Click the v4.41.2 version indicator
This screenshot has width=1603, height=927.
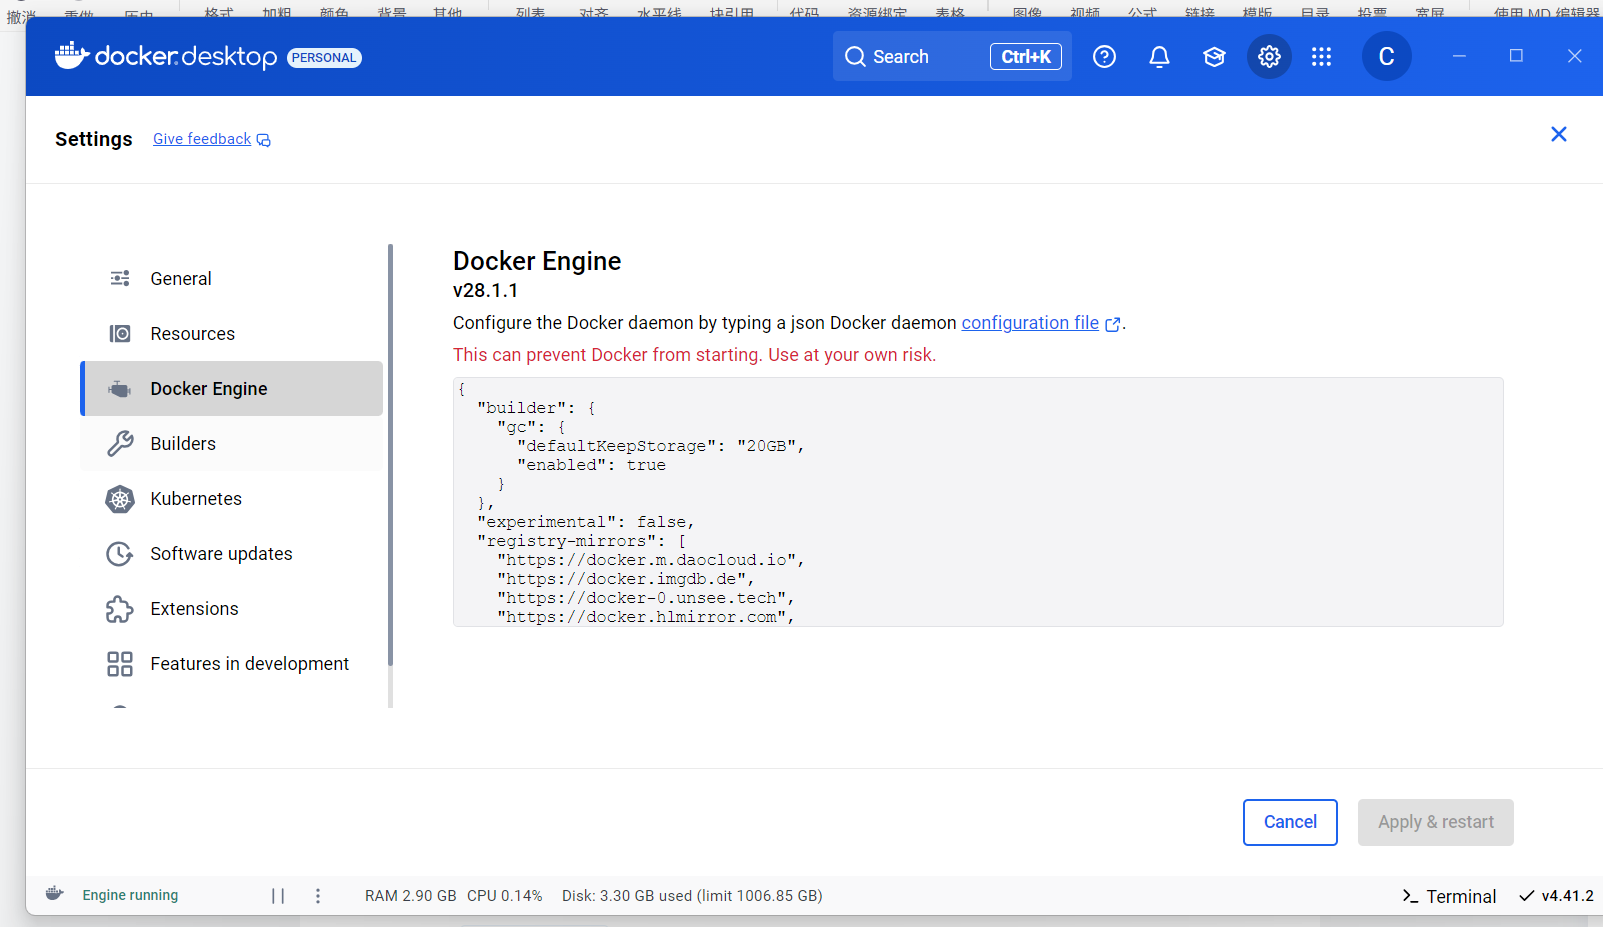(x=1556, y=896)
